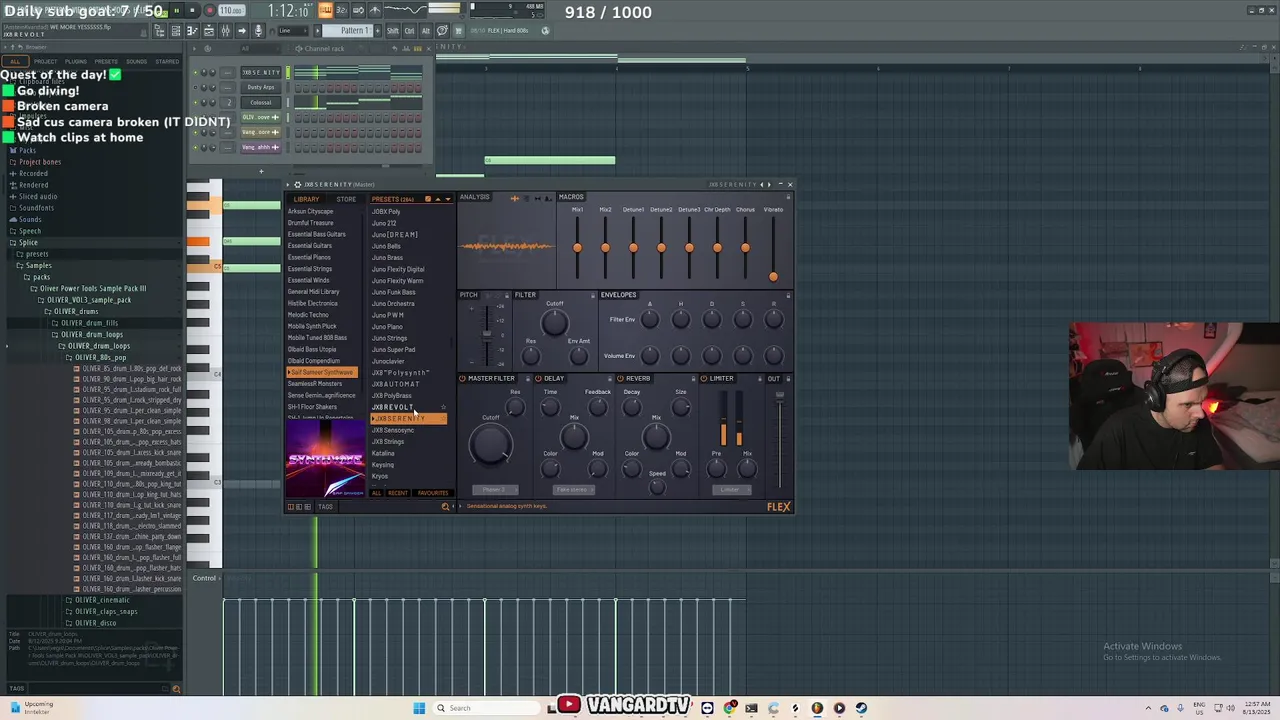Click the stop playback button in transport

point(192,11)
